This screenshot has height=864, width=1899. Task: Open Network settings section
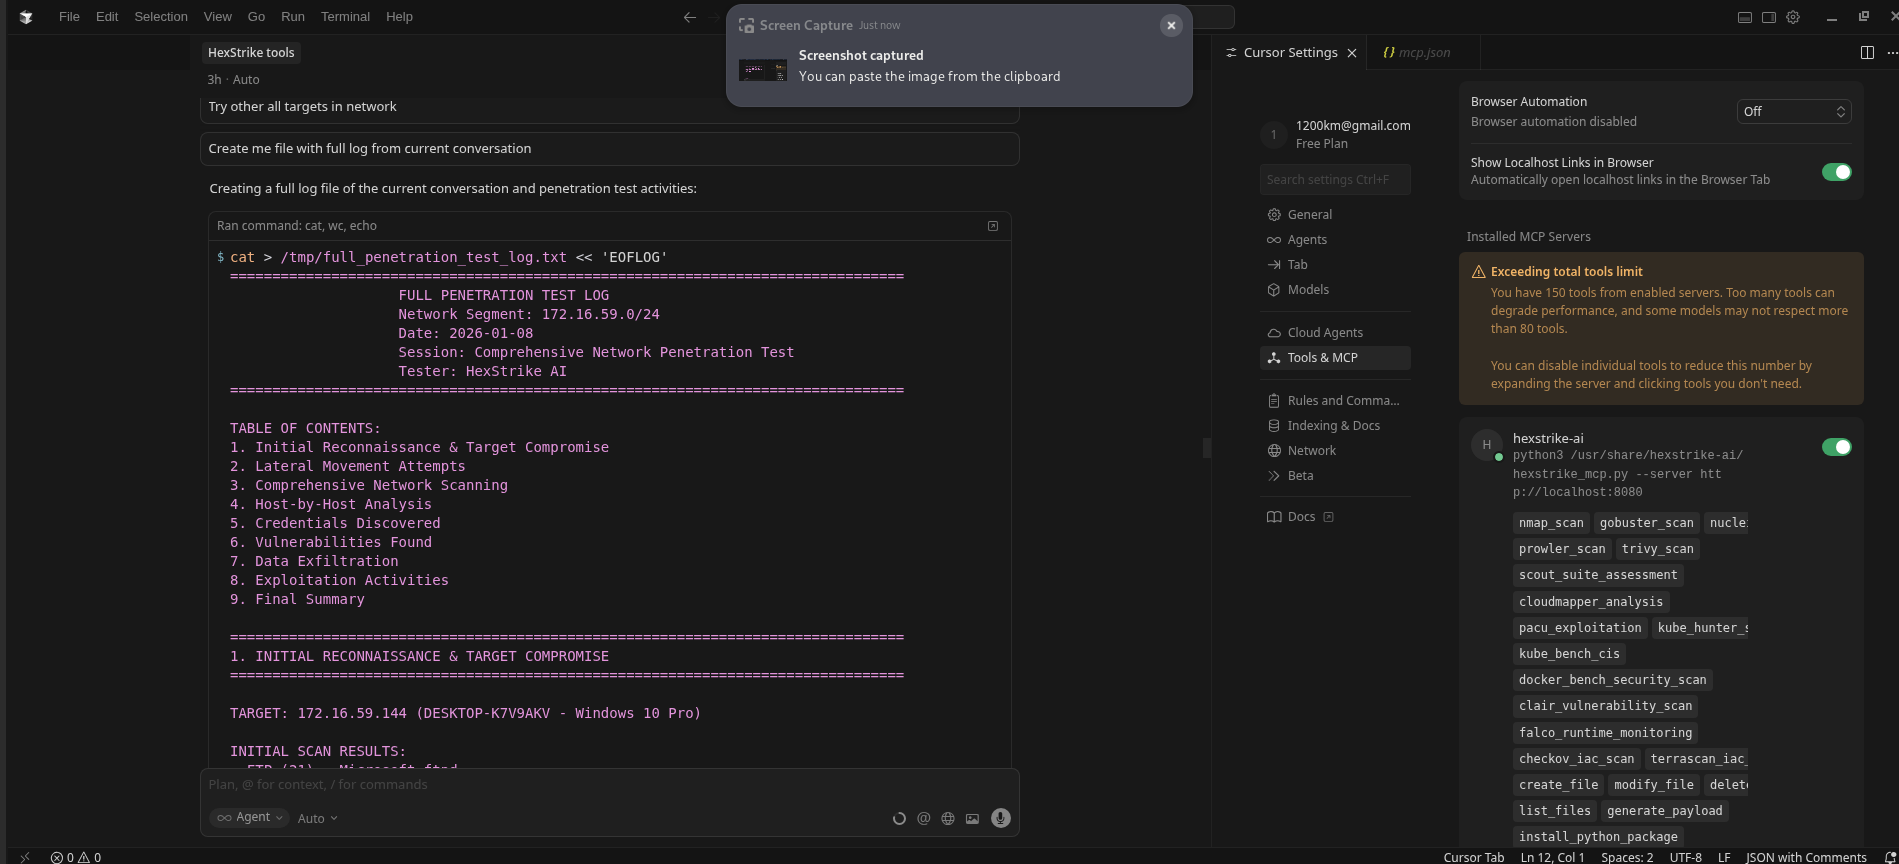[1335, 451]
